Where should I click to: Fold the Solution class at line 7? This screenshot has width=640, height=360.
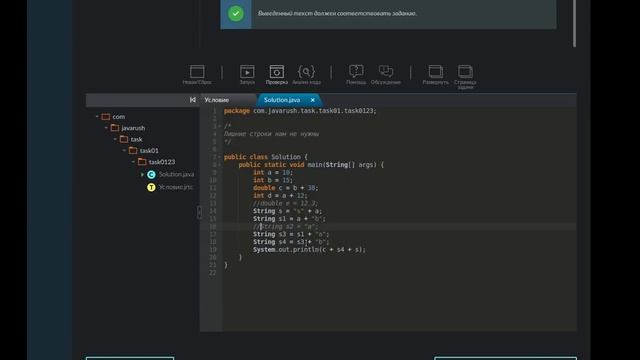(x=219, y=157)
